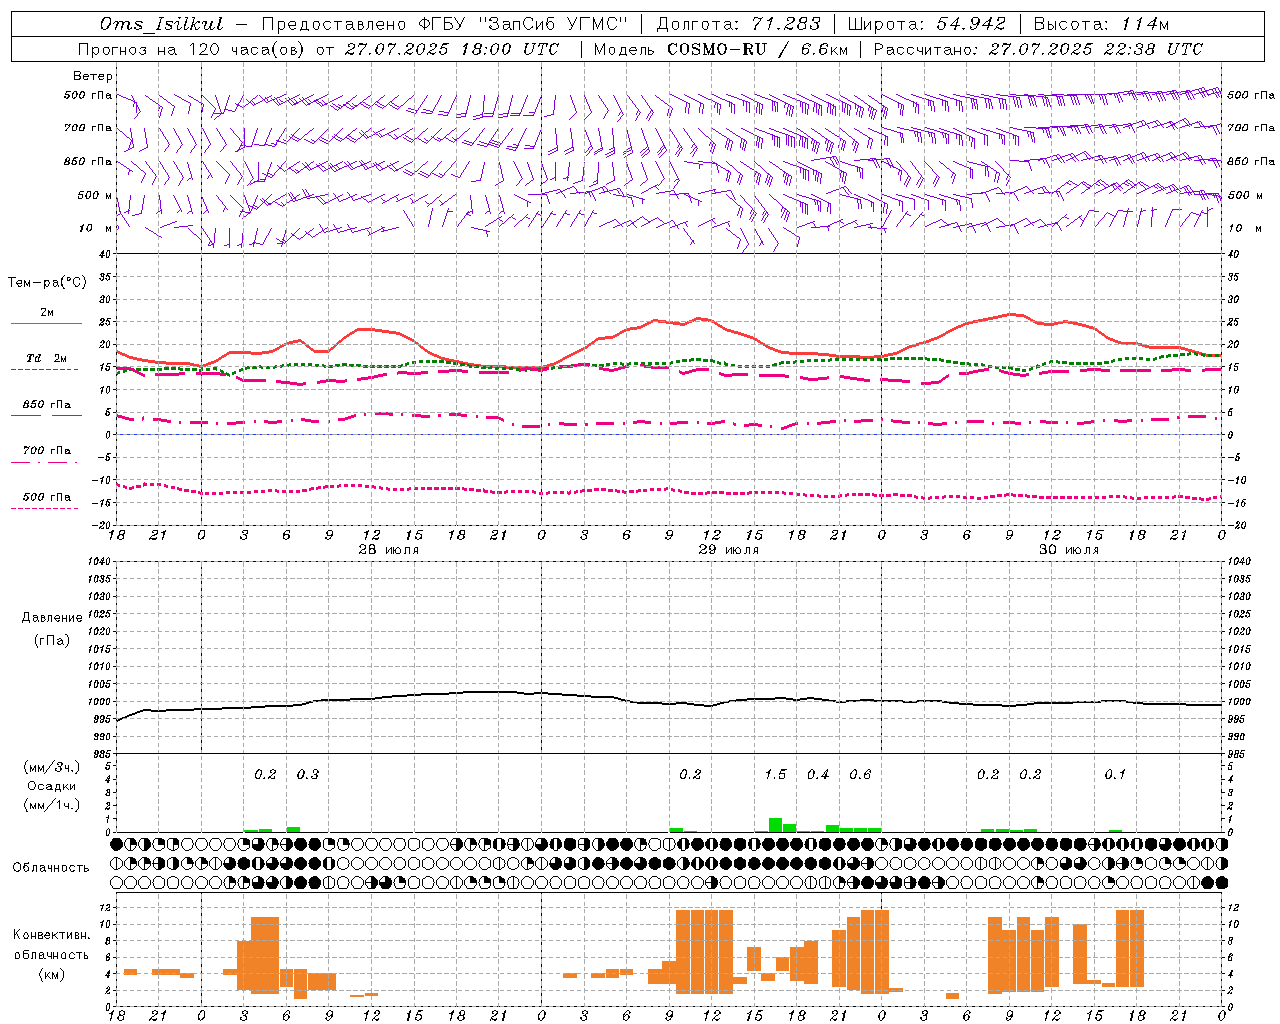
Task: Click the '28 июля' date label
Action: coord(389,550)
